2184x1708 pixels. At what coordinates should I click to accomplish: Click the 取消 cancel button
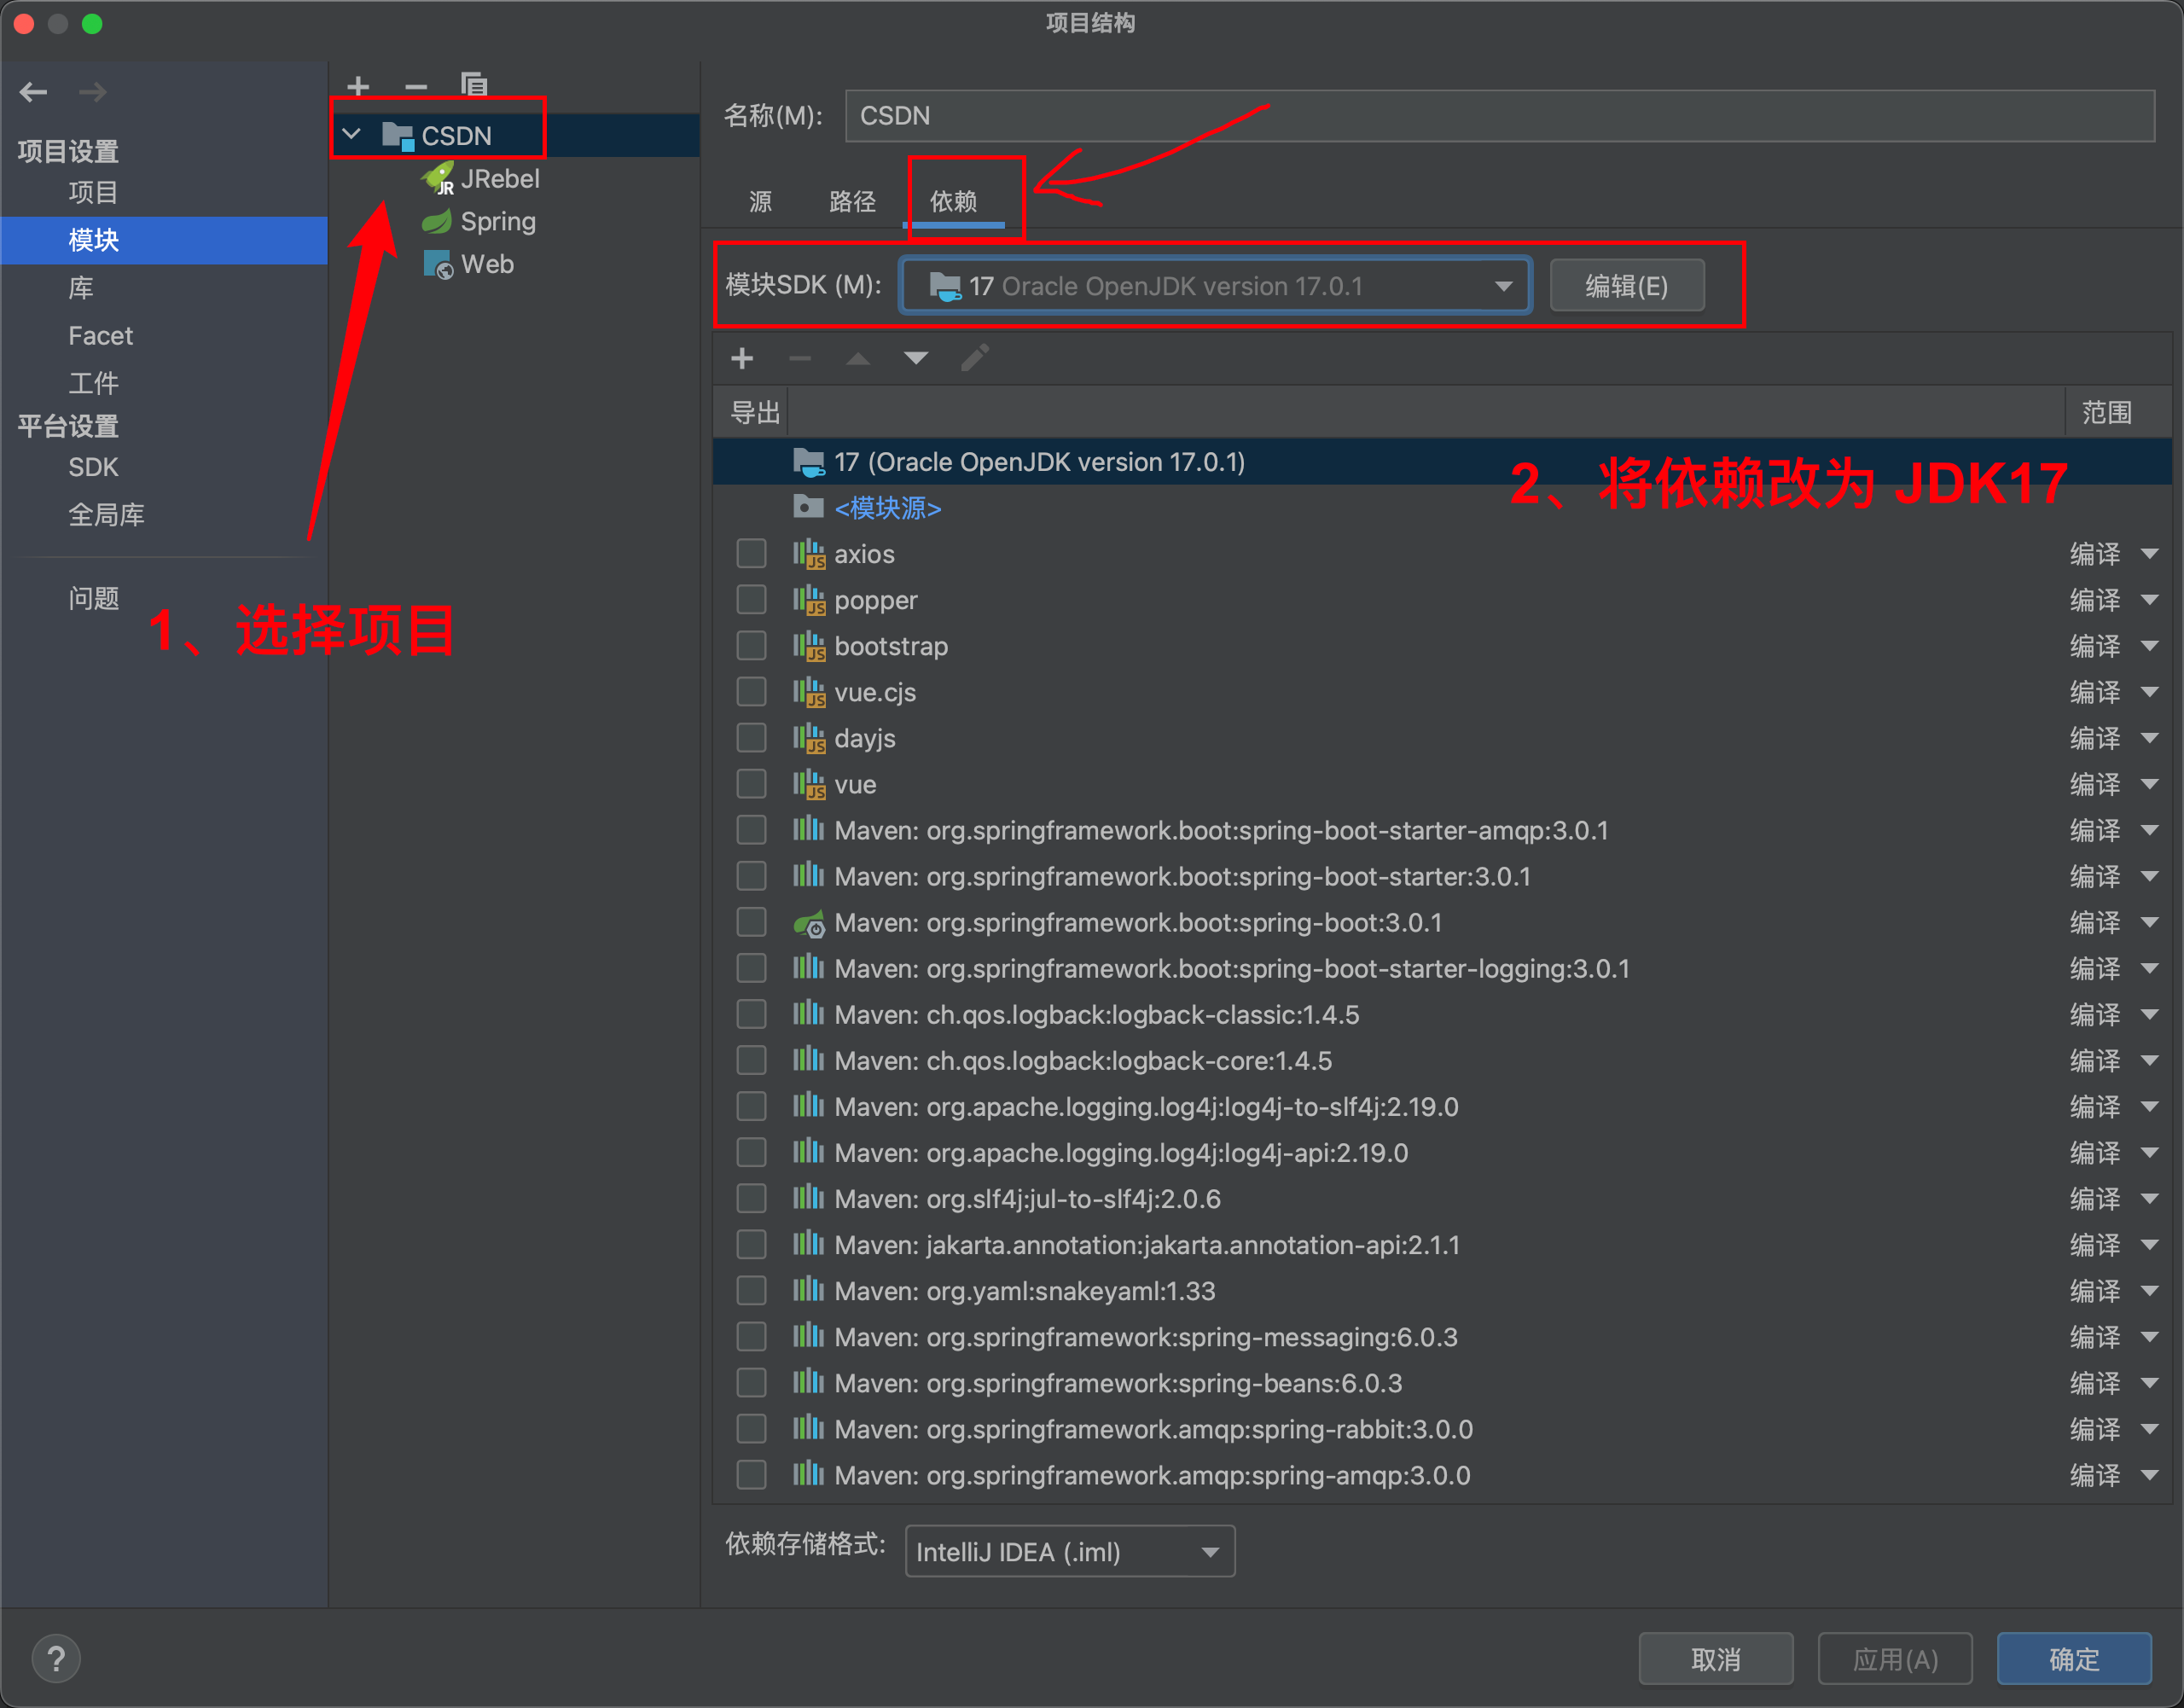point(1716,1659)
